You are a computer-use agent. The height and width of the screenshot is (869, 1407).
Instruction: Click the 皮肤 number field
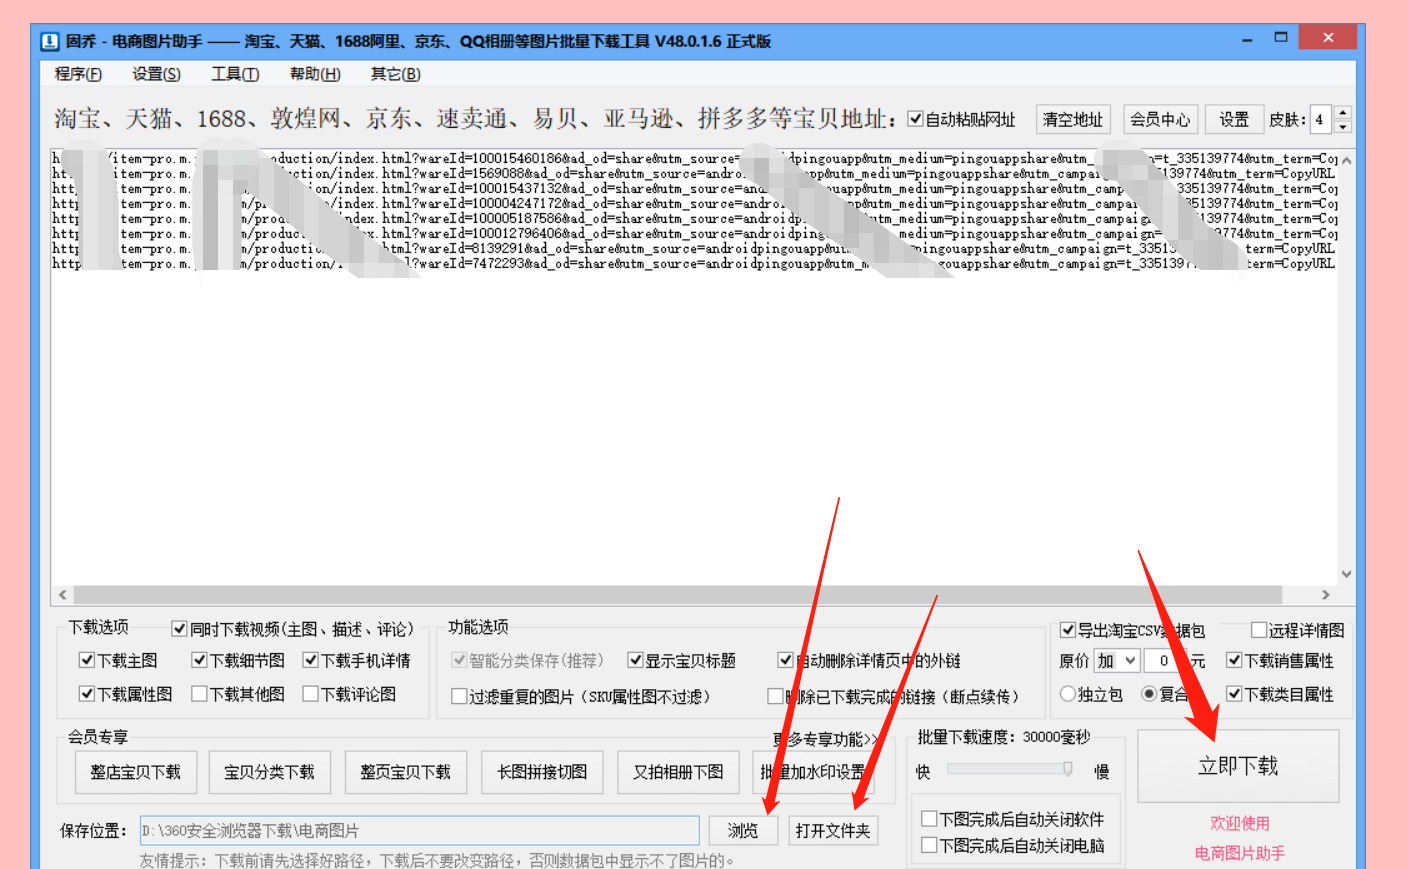[1321, 119]
